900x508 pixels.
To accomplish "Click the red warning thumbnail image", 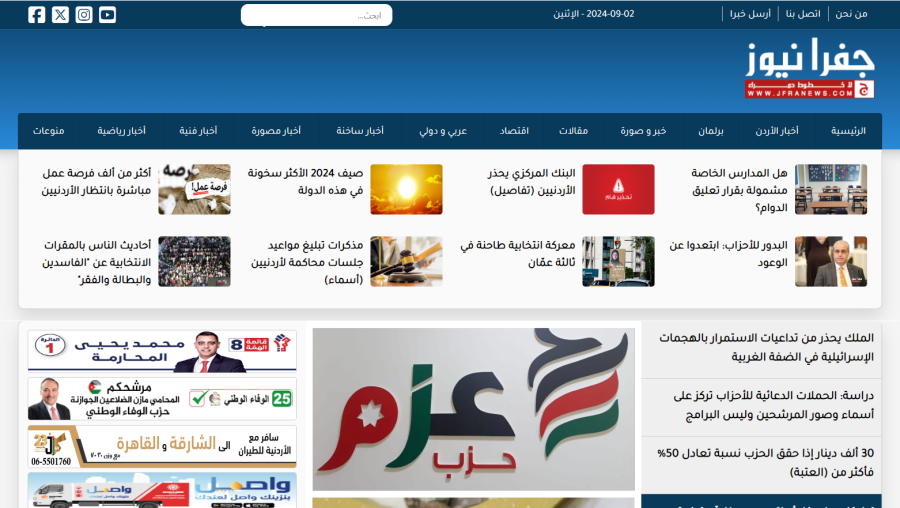I will coord(618,189).
